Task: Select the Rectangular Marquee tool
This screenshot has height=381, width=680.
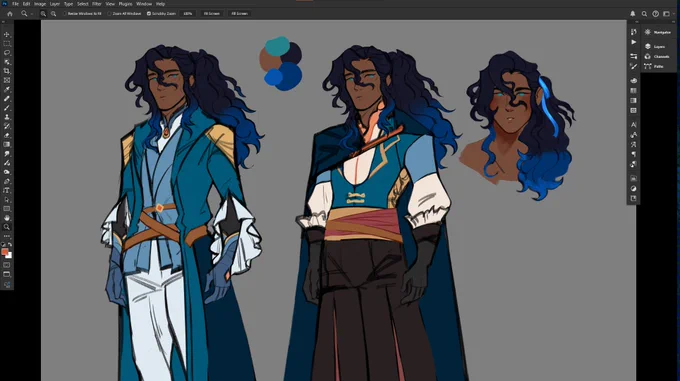Action: pyautogui.click(x=7, y=43)
